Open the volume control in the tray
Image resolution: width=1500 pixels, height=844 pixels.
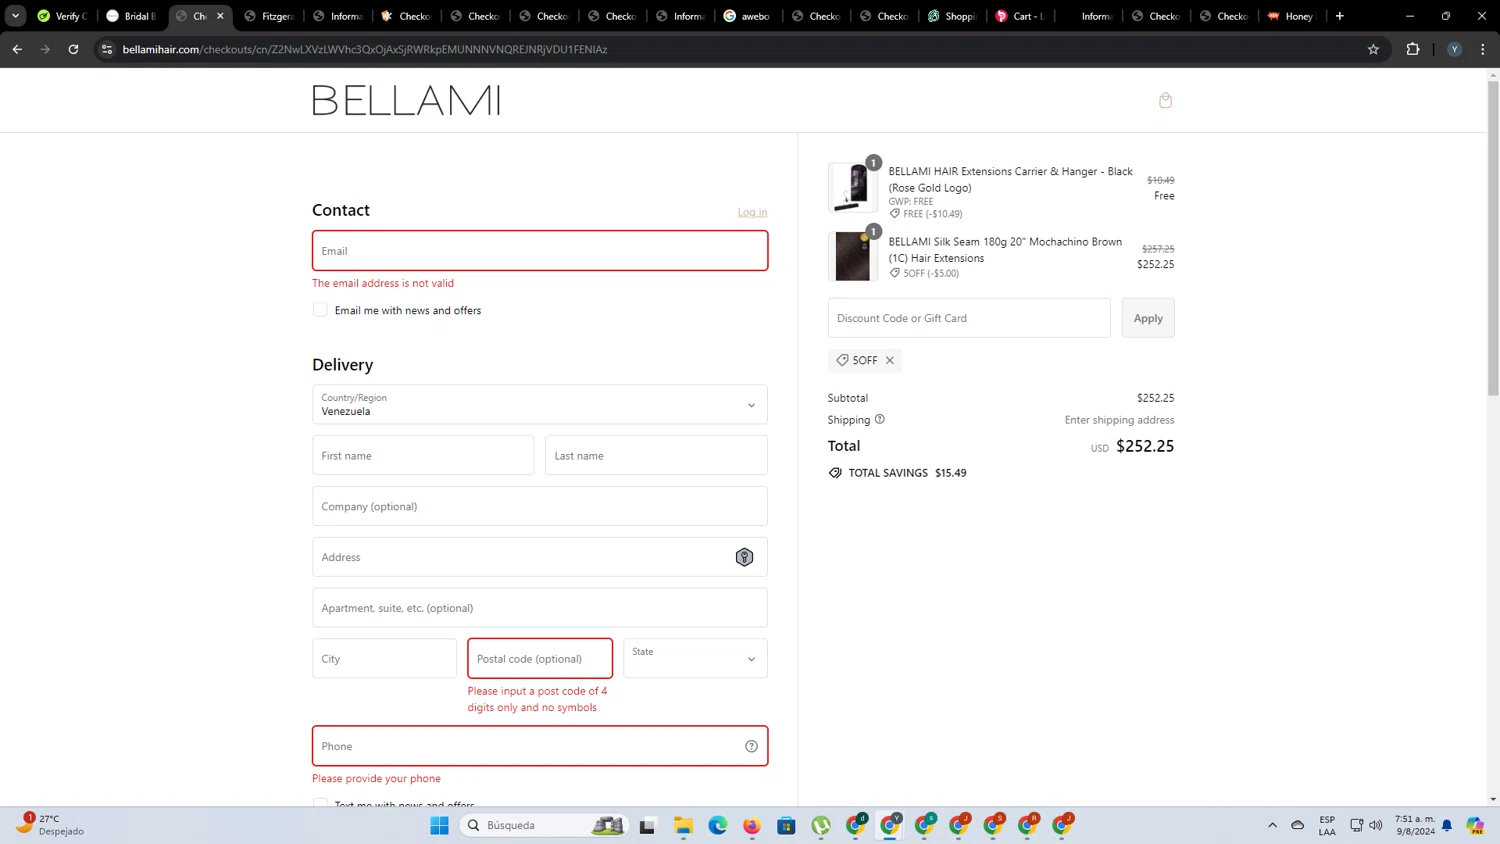[x=1376, y=825]
